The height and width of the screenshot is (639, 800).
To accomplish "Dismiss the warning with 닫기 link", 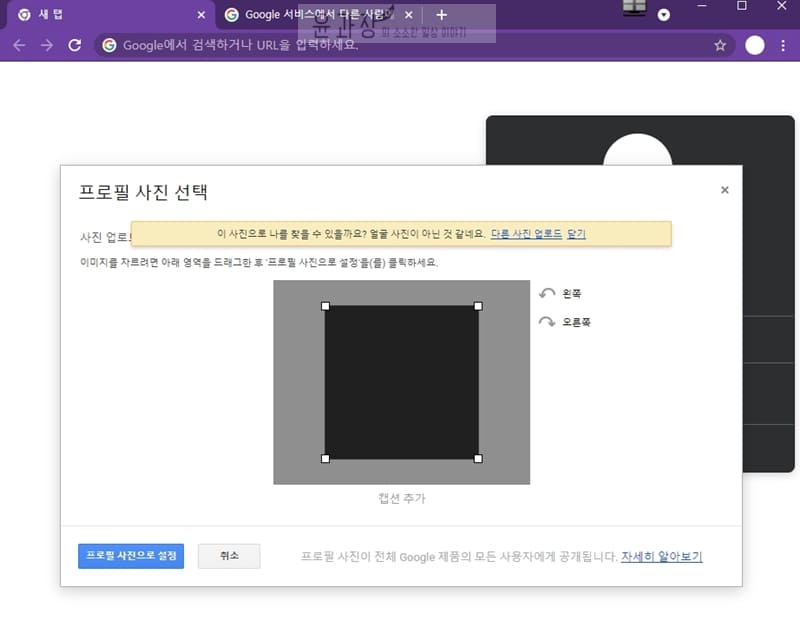I will [x=576, y=234].
